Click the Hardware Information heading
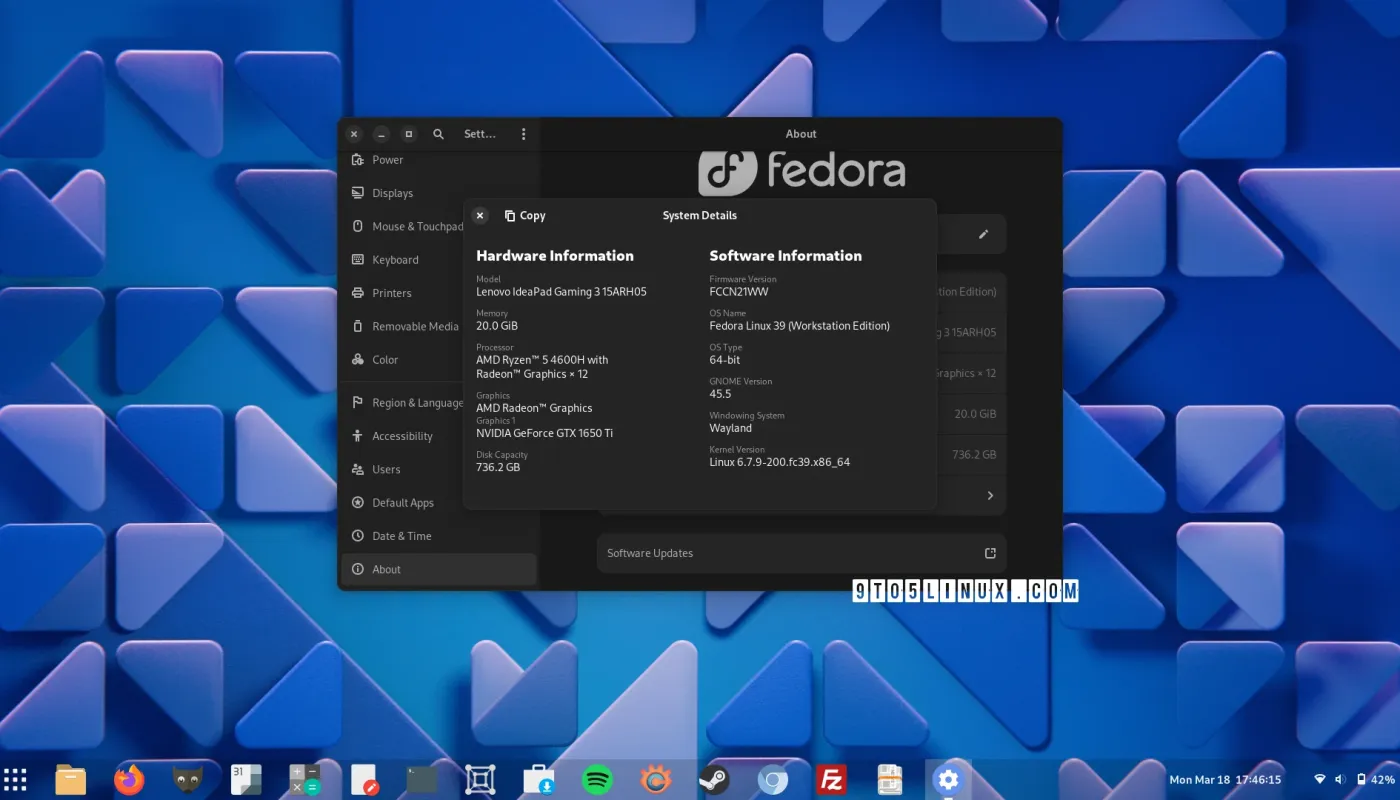Image resolution: width=1400 pixels, height=800 pixels. (555, 256)
